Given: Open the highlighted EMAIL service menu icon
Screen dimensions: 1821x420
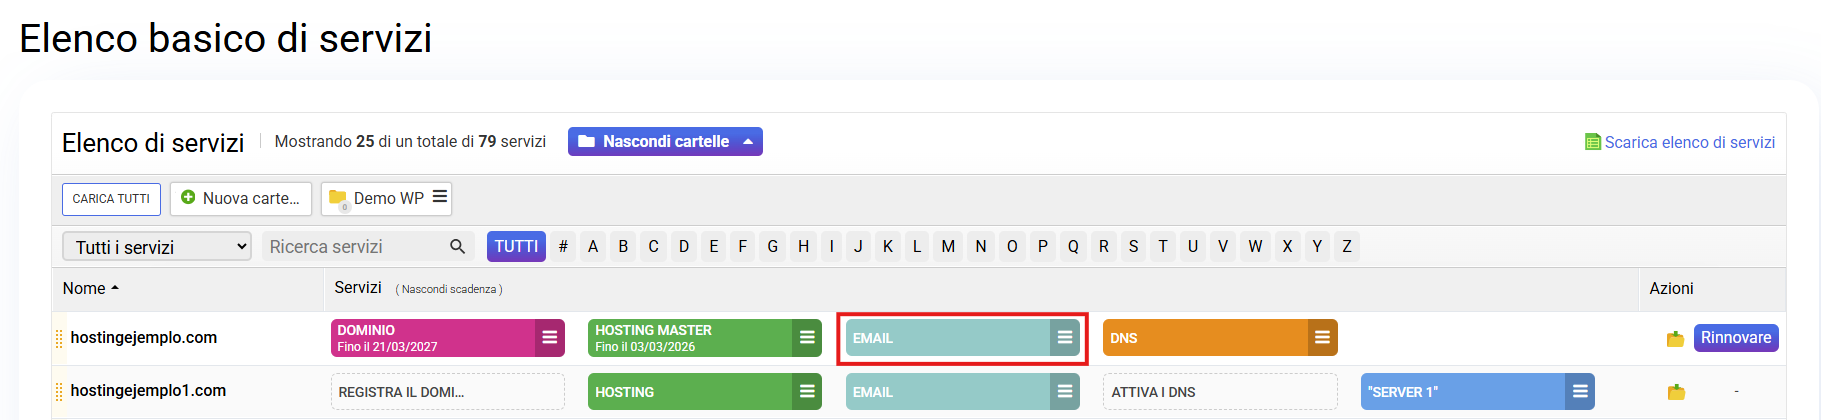Looking at the screenshot, I should pyautogui.click(x=1065, y=338).
